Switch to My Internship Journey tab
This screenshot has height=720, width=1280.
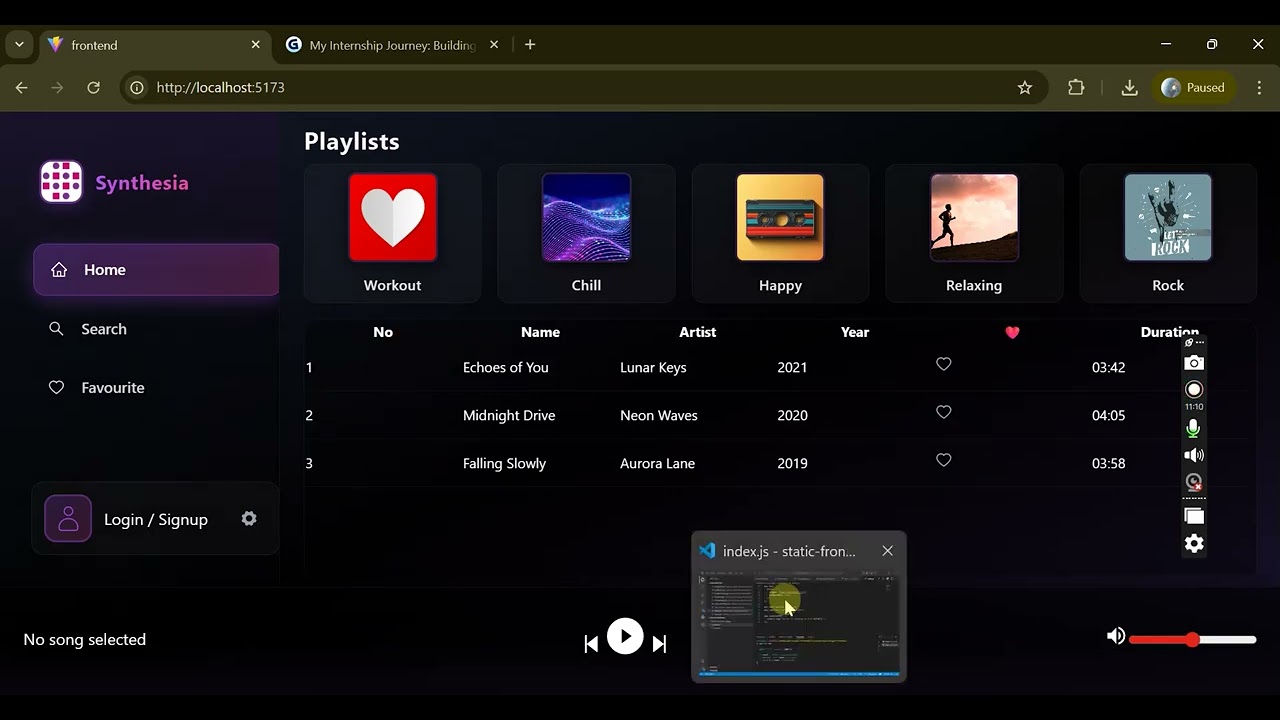coord(392,45)
